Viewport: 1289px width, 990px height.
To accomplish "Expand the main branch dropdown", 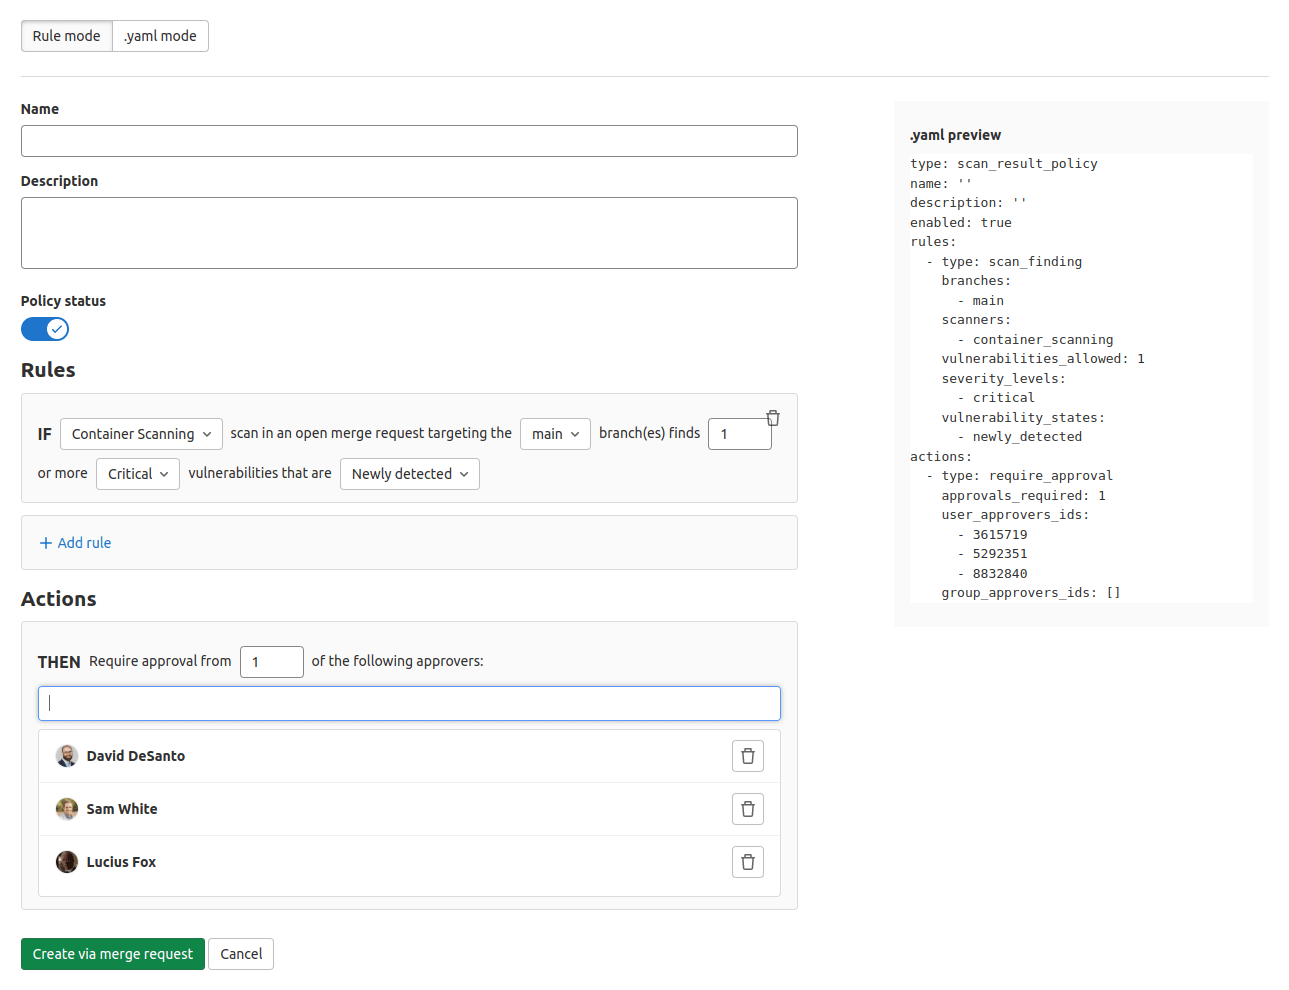I will [555, 434].
